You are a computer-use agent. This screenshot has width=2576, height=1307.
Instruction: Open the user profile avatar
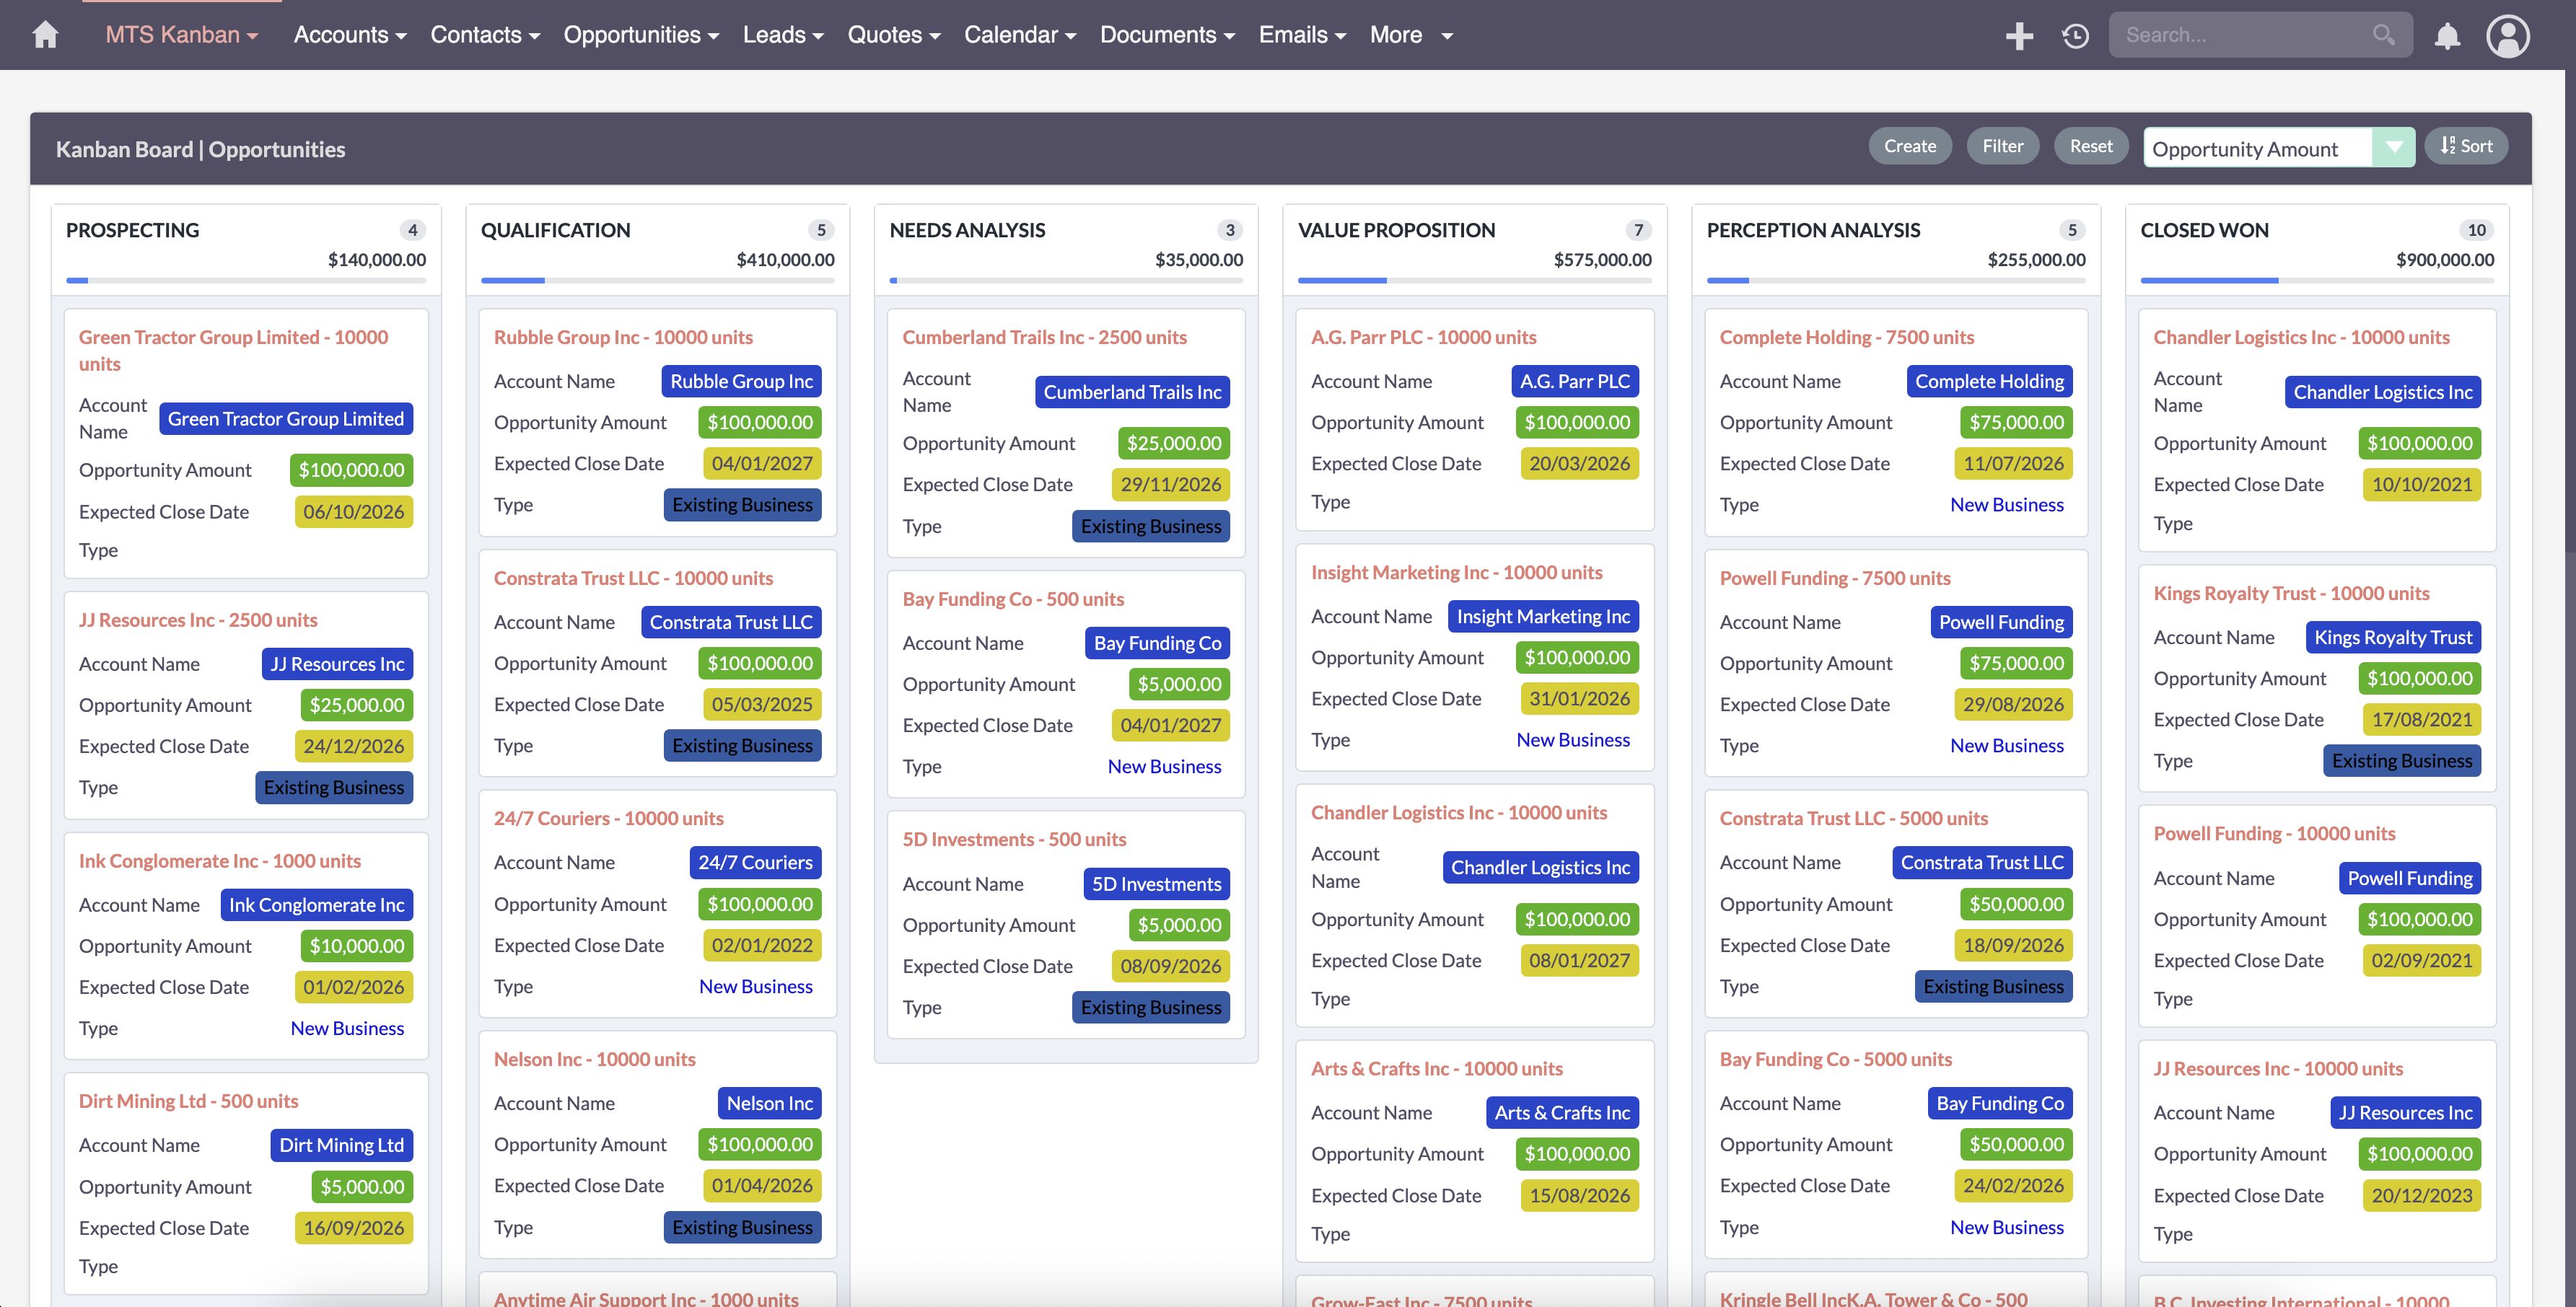[2507, 36]
